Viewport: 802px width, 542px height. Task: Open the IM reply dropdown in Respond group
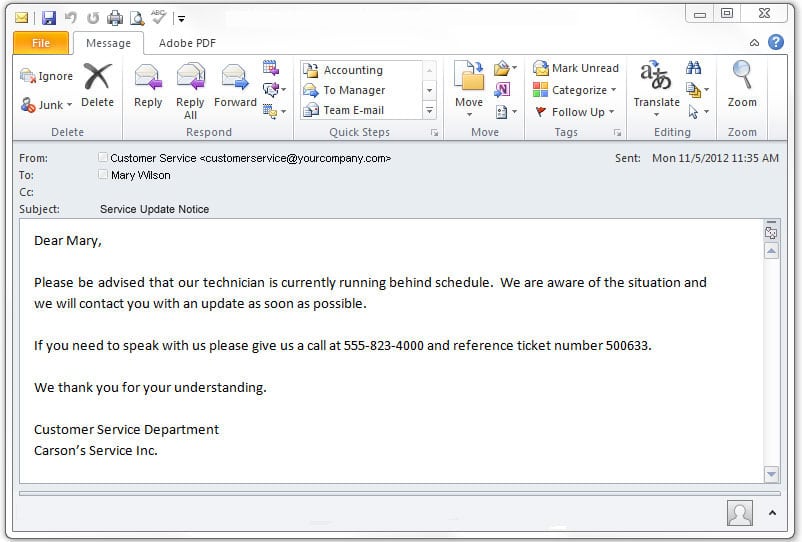pos(274,89)
